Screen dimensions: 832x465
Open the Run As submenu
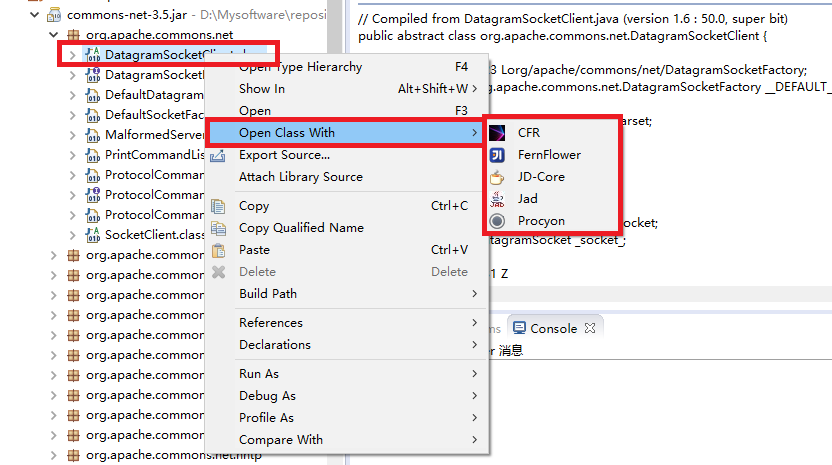[x=346, y=374]
